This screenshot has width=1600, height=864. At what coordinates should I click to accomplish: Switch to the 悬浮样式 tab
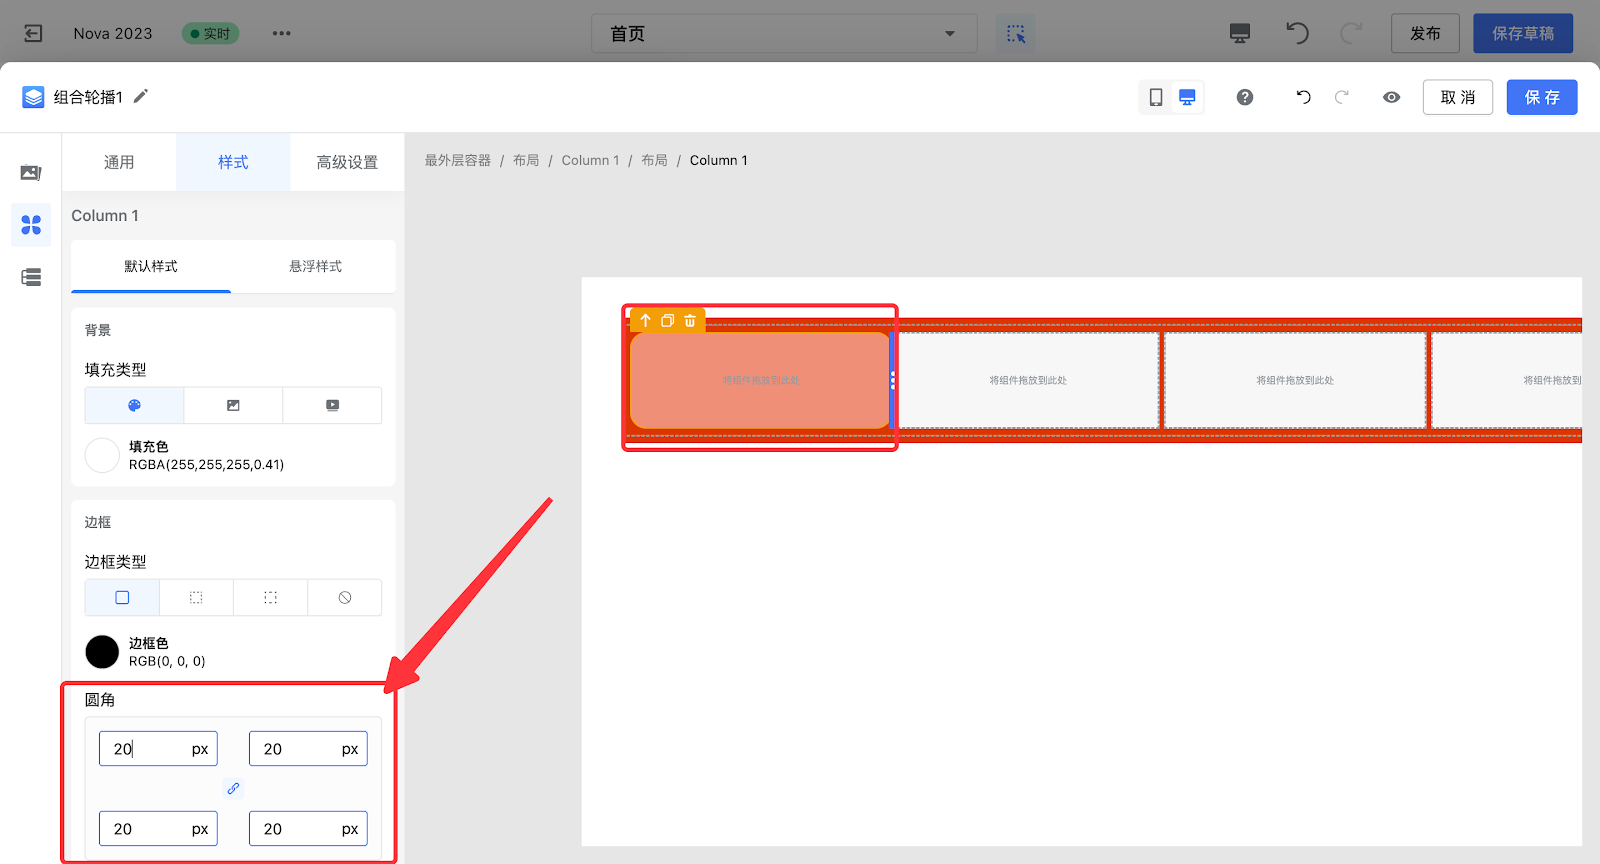pyautogui.click(x=315, y=266)
